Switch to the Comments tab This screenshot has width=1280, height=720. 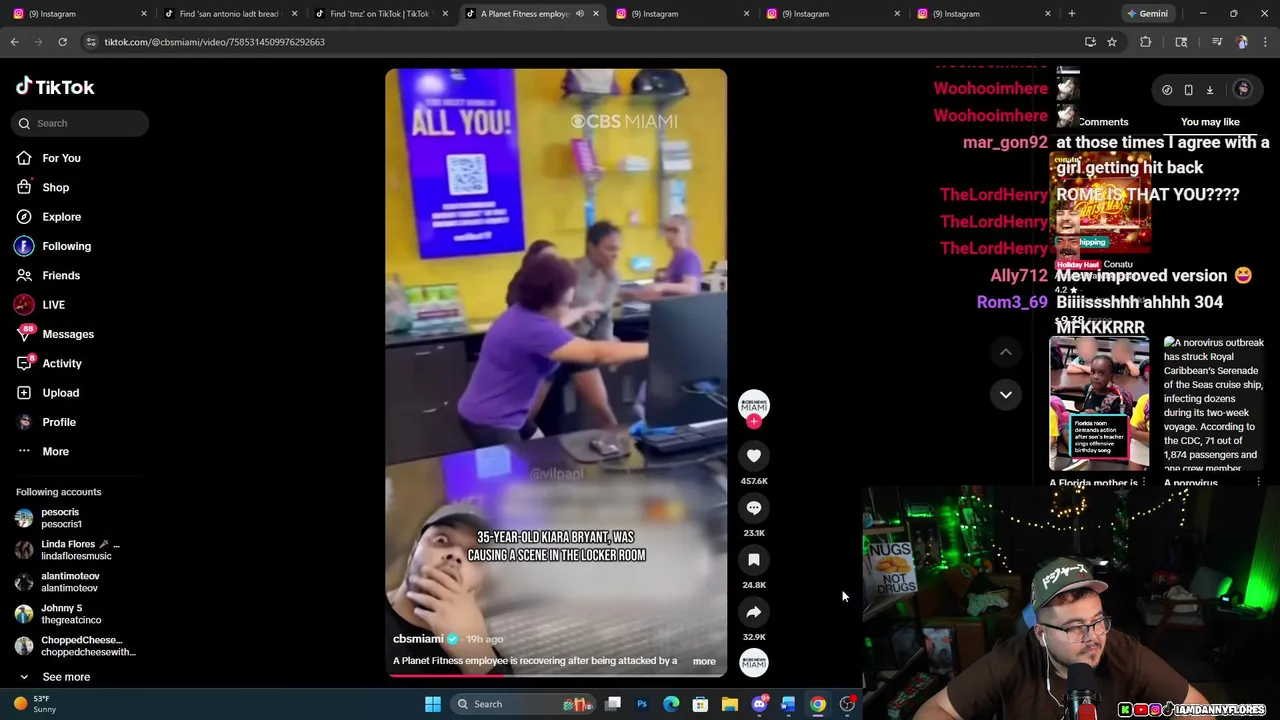[x=1103, y=122]
